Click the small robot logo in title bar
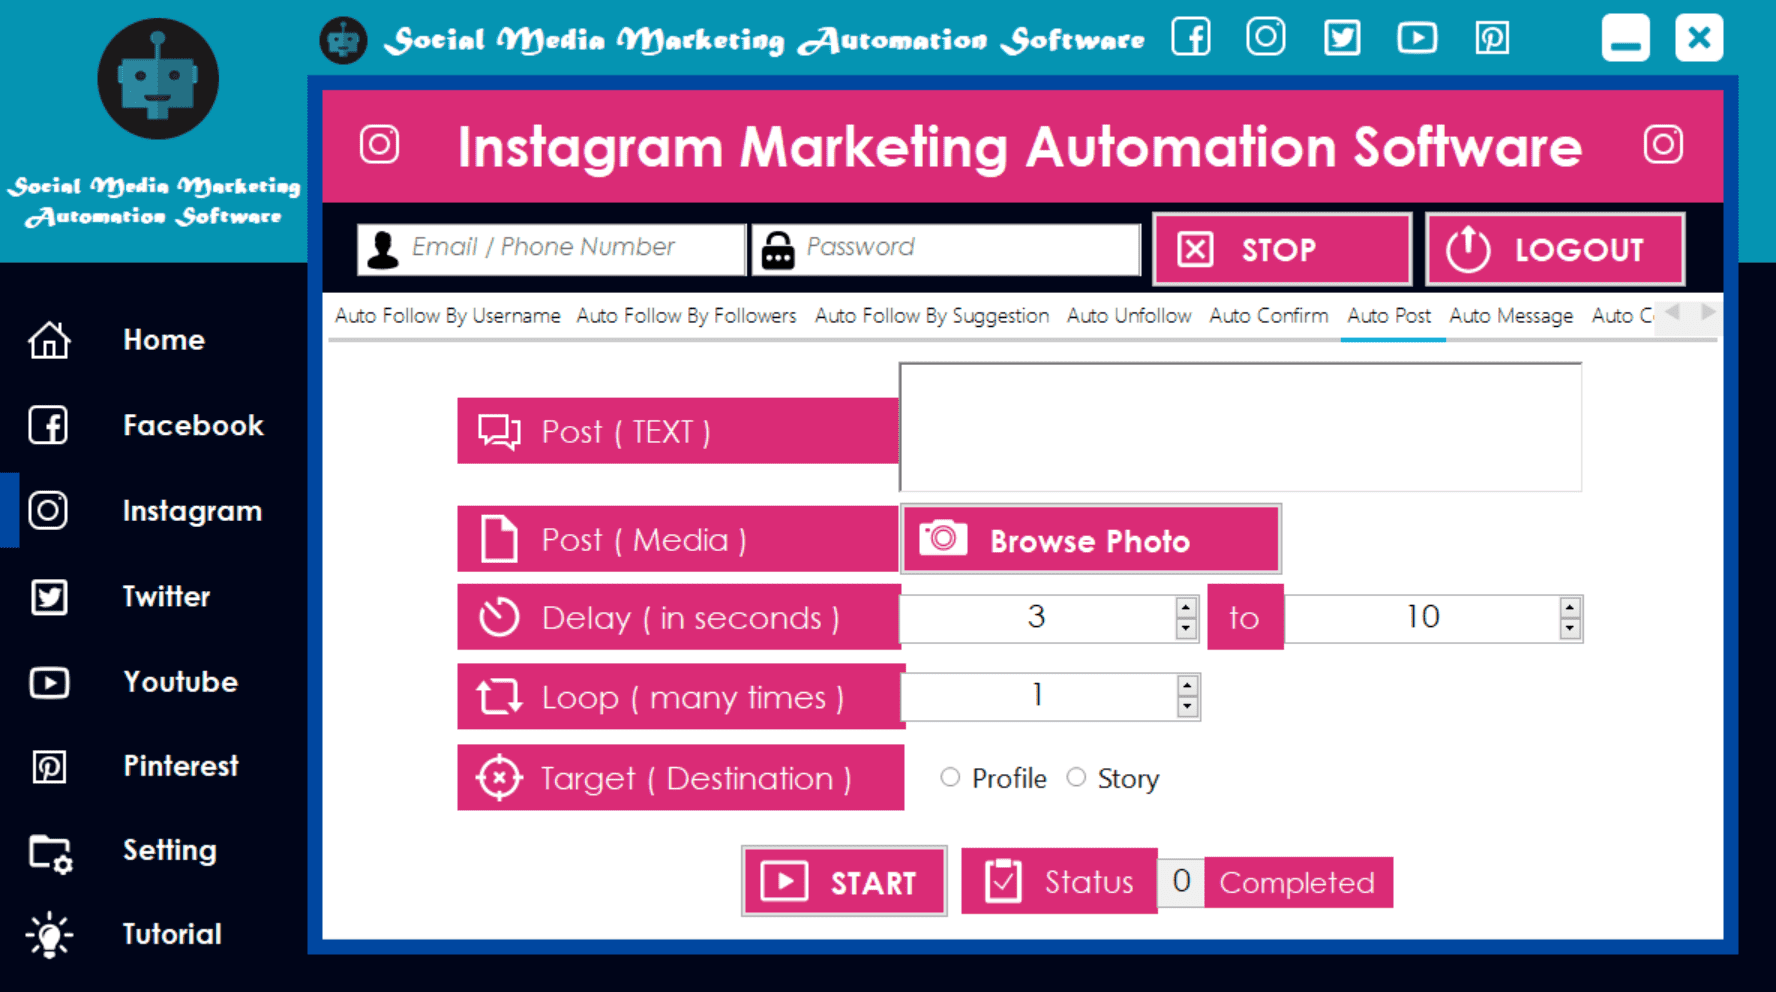The image size is (1776, 992). pyautogui.click(x=343, y=40)
